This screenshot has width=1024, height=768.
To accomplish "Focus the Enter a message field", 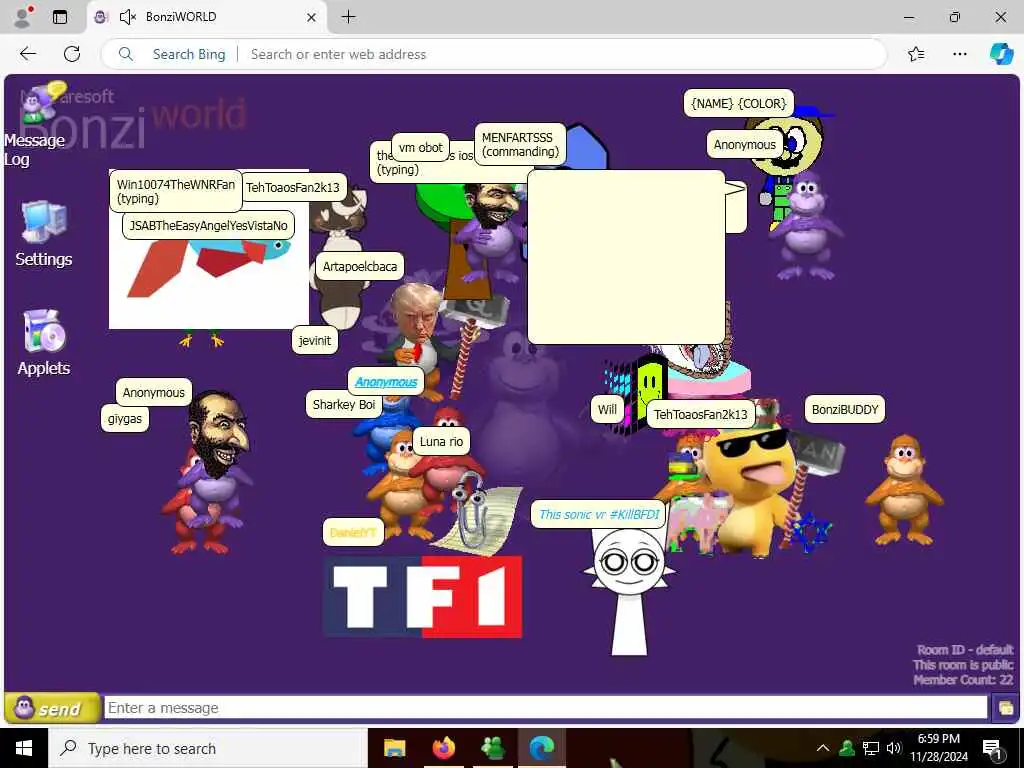I will coord(545,707).
